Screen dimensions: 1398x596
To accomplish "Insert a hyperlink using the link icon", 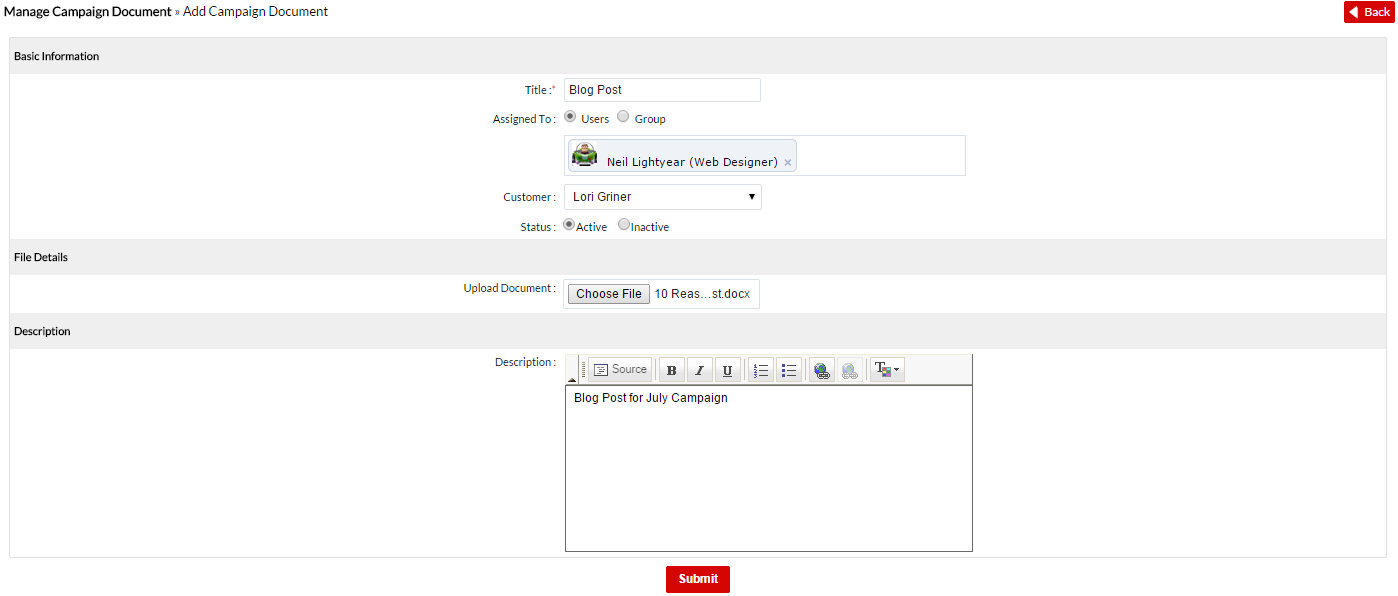I will tap(822, 370).
